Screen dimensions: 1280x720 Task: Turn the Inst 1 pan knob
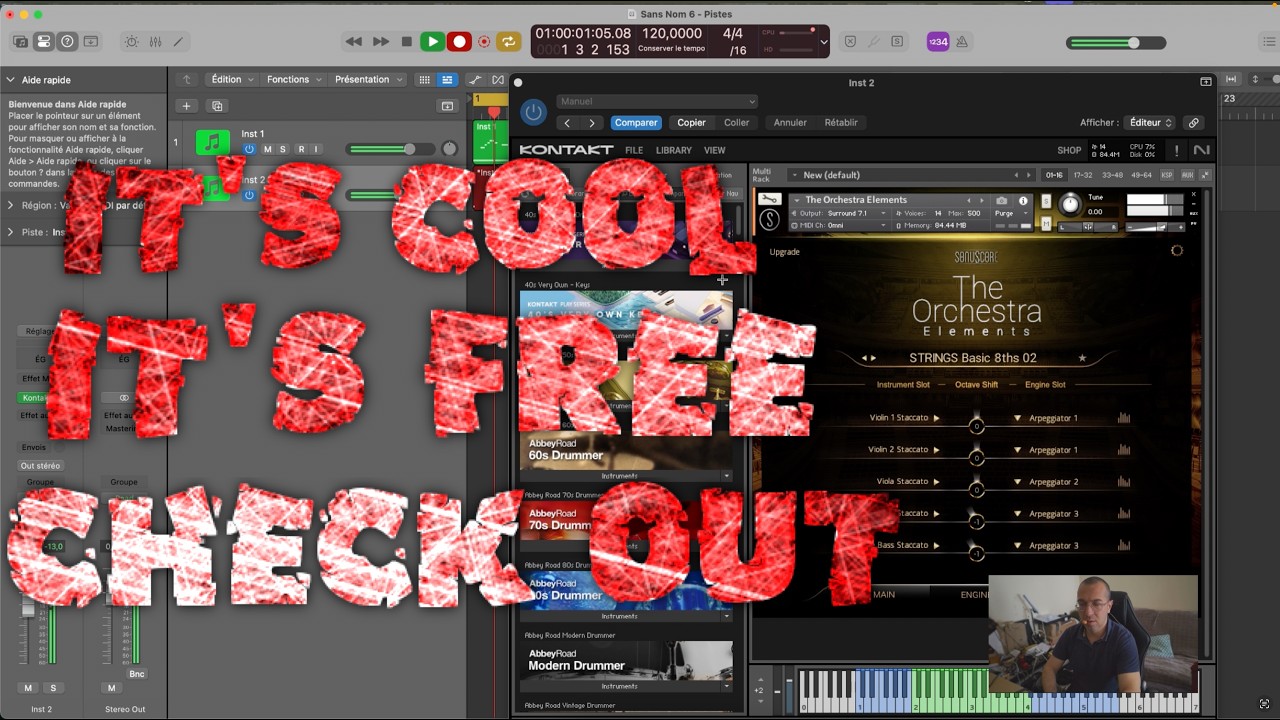449,149
